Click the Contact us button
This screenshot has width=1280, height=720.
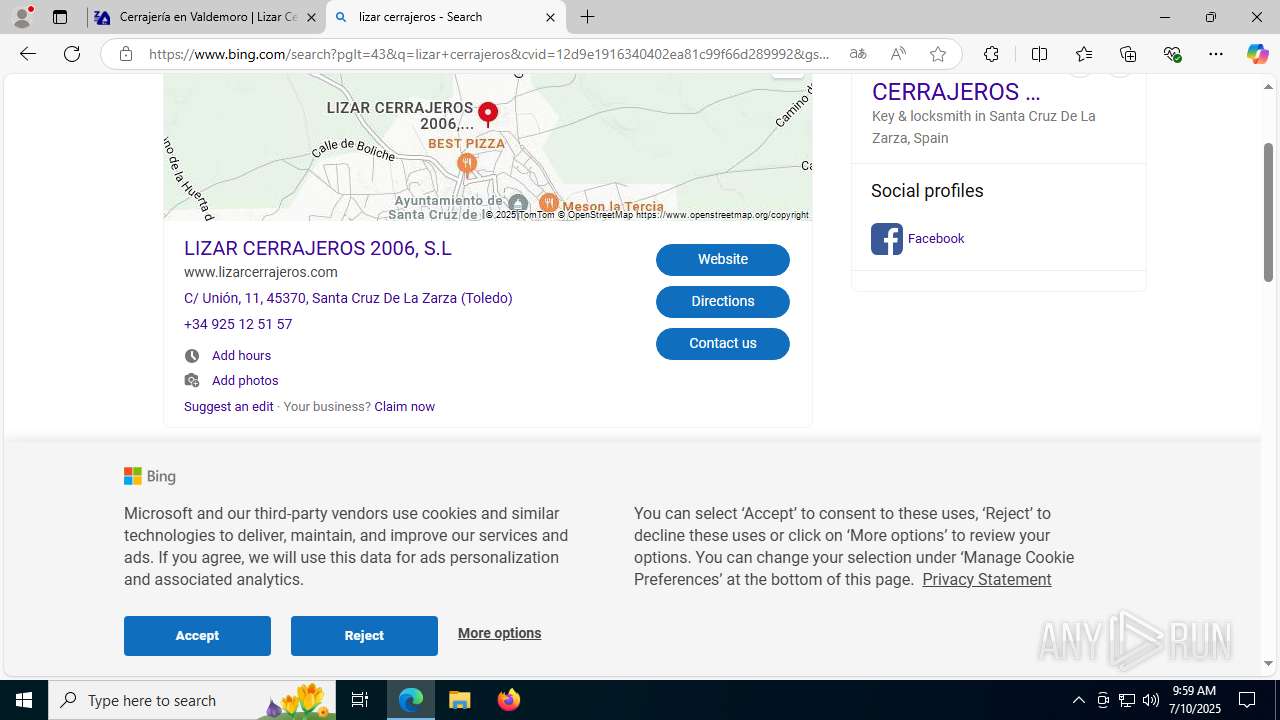(723, 344)
